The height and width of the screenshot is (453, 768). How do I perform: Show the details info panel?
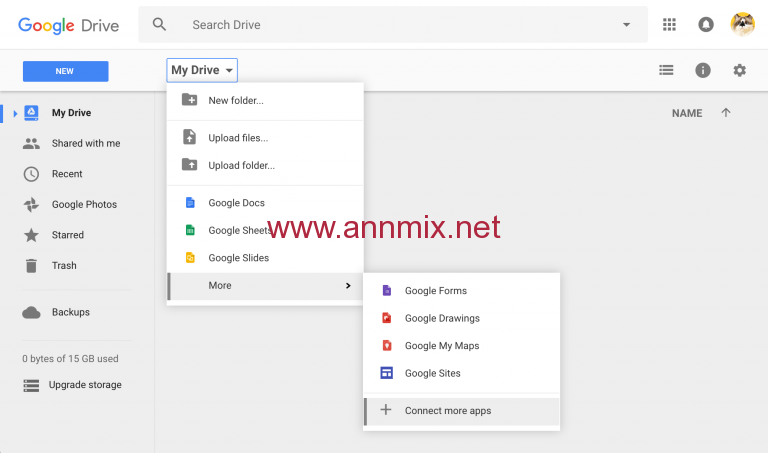tap(703, 71)
